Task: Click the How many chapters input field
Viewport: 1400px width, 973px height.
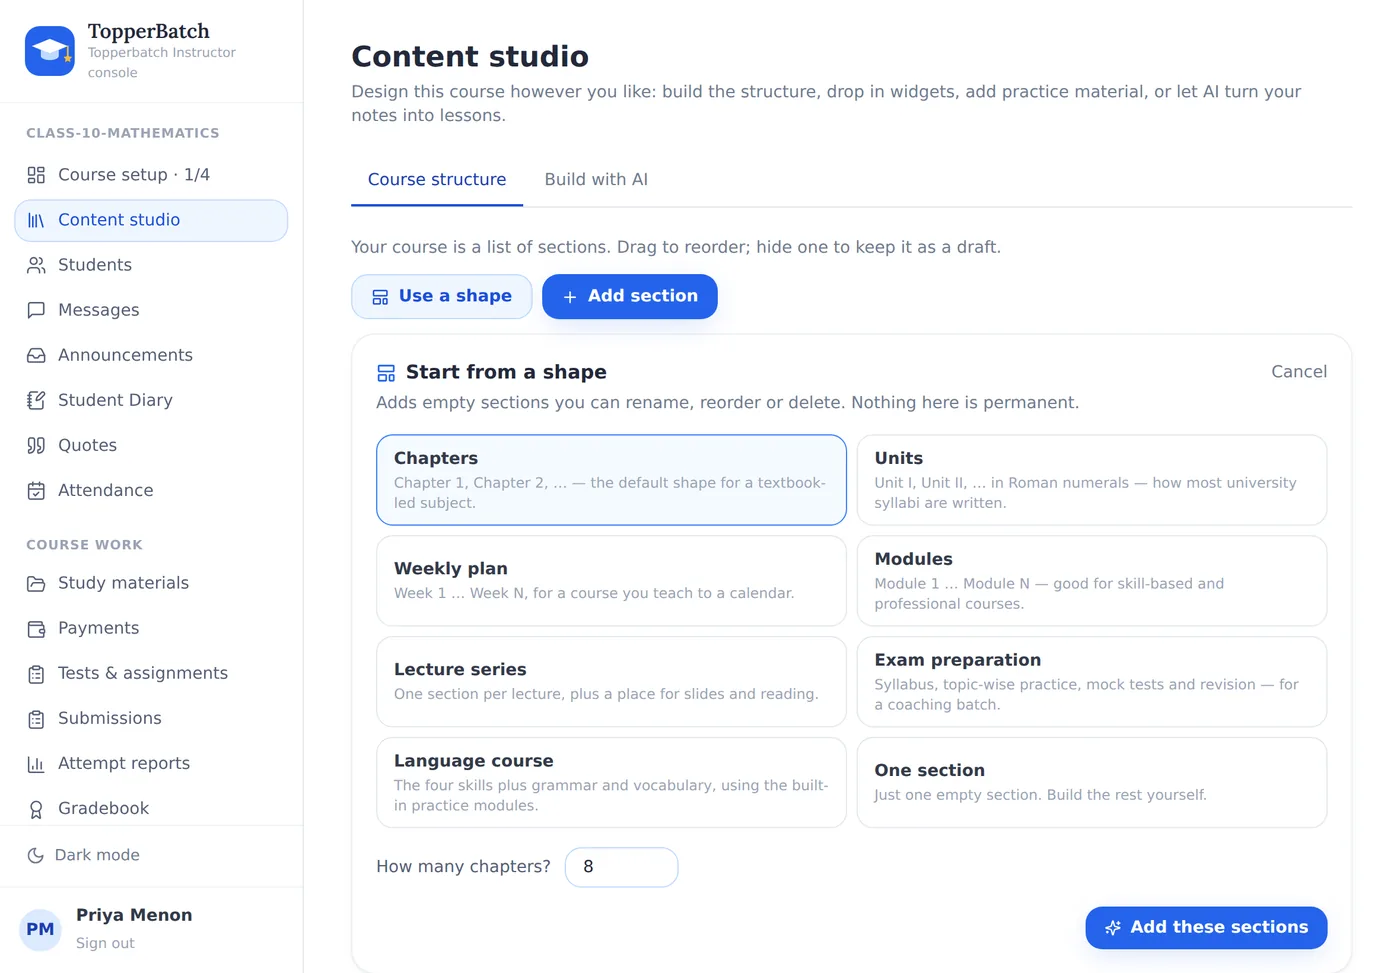Action: [x=622, y=867]
